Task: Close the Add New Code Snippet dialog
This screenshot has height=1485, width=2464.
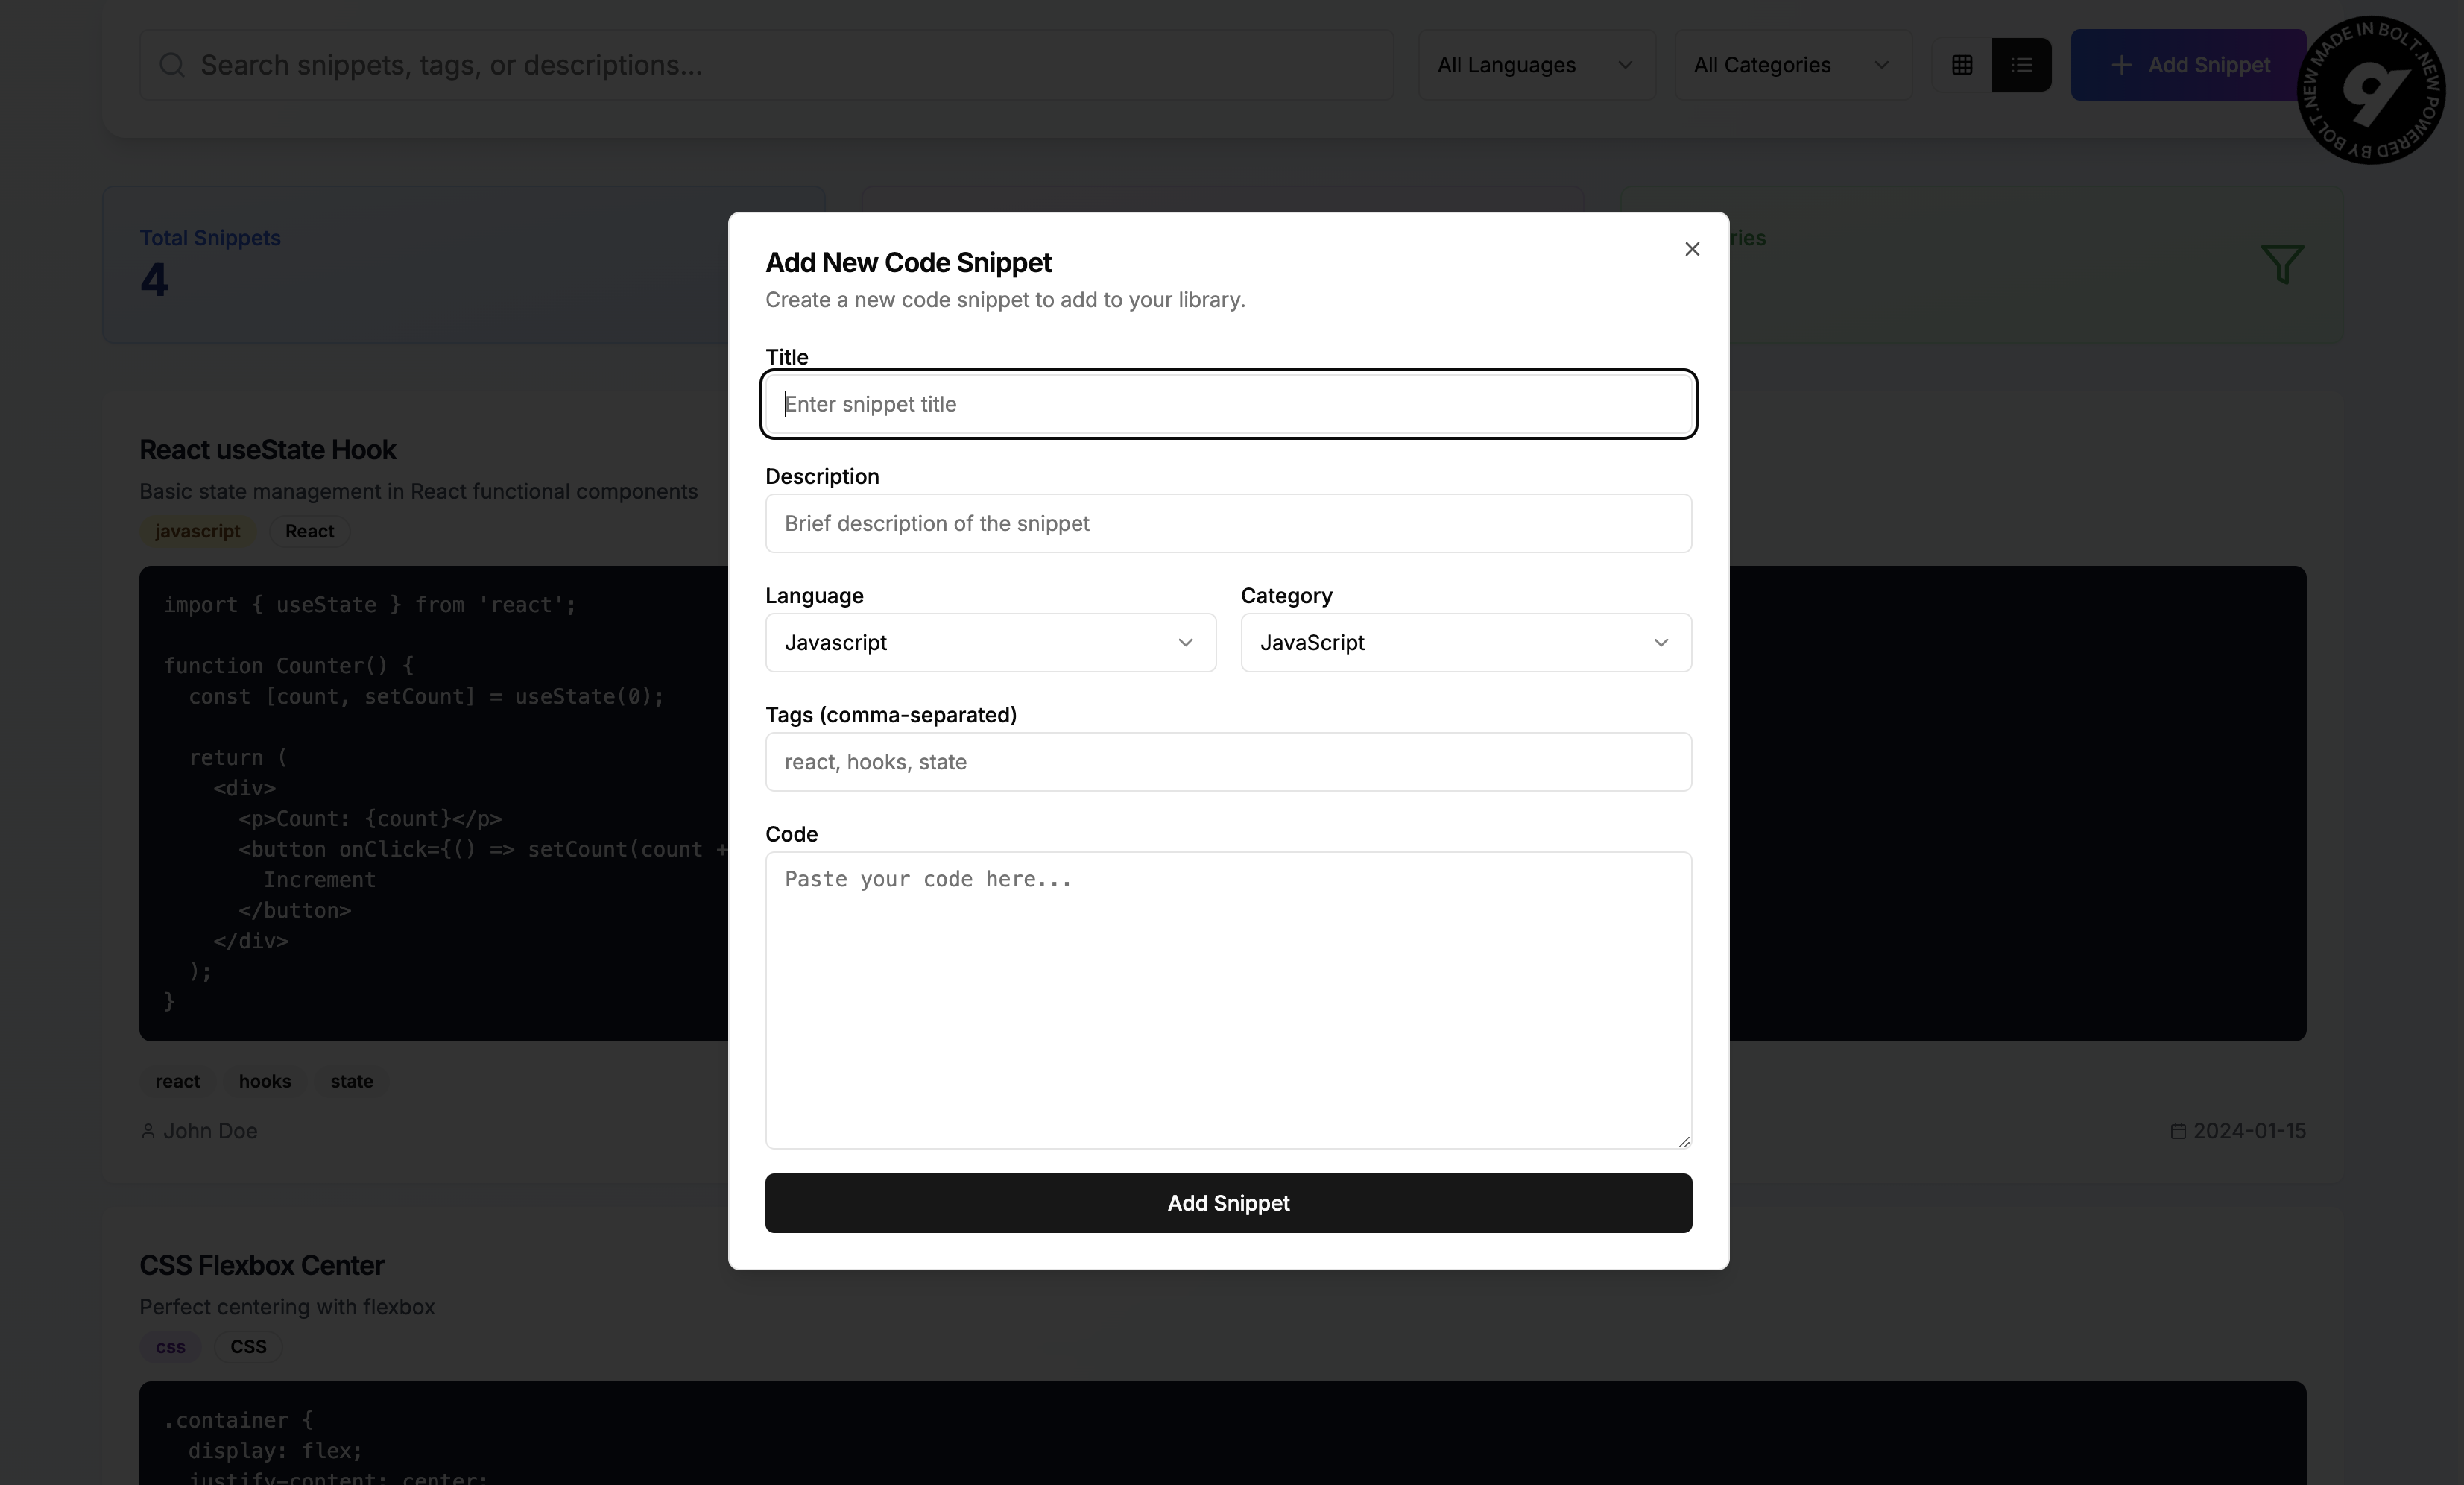Action: click(x=1692, y=249)
